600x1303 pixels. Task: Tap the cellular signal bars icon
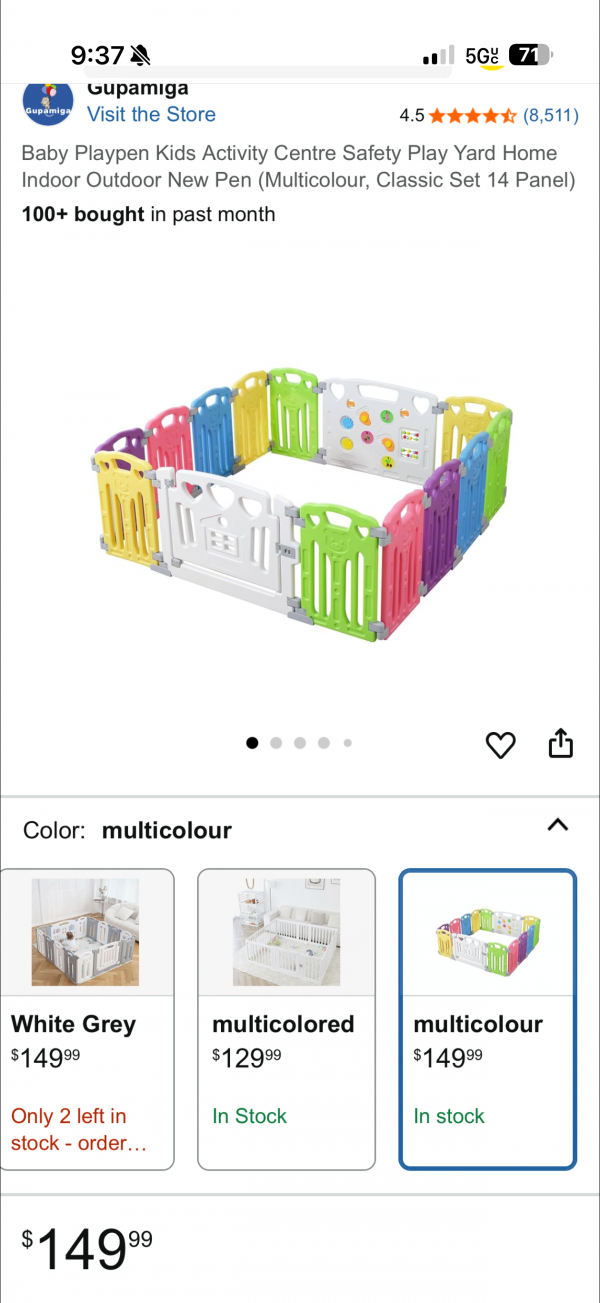pyautogui.click(x=438, y=56)
